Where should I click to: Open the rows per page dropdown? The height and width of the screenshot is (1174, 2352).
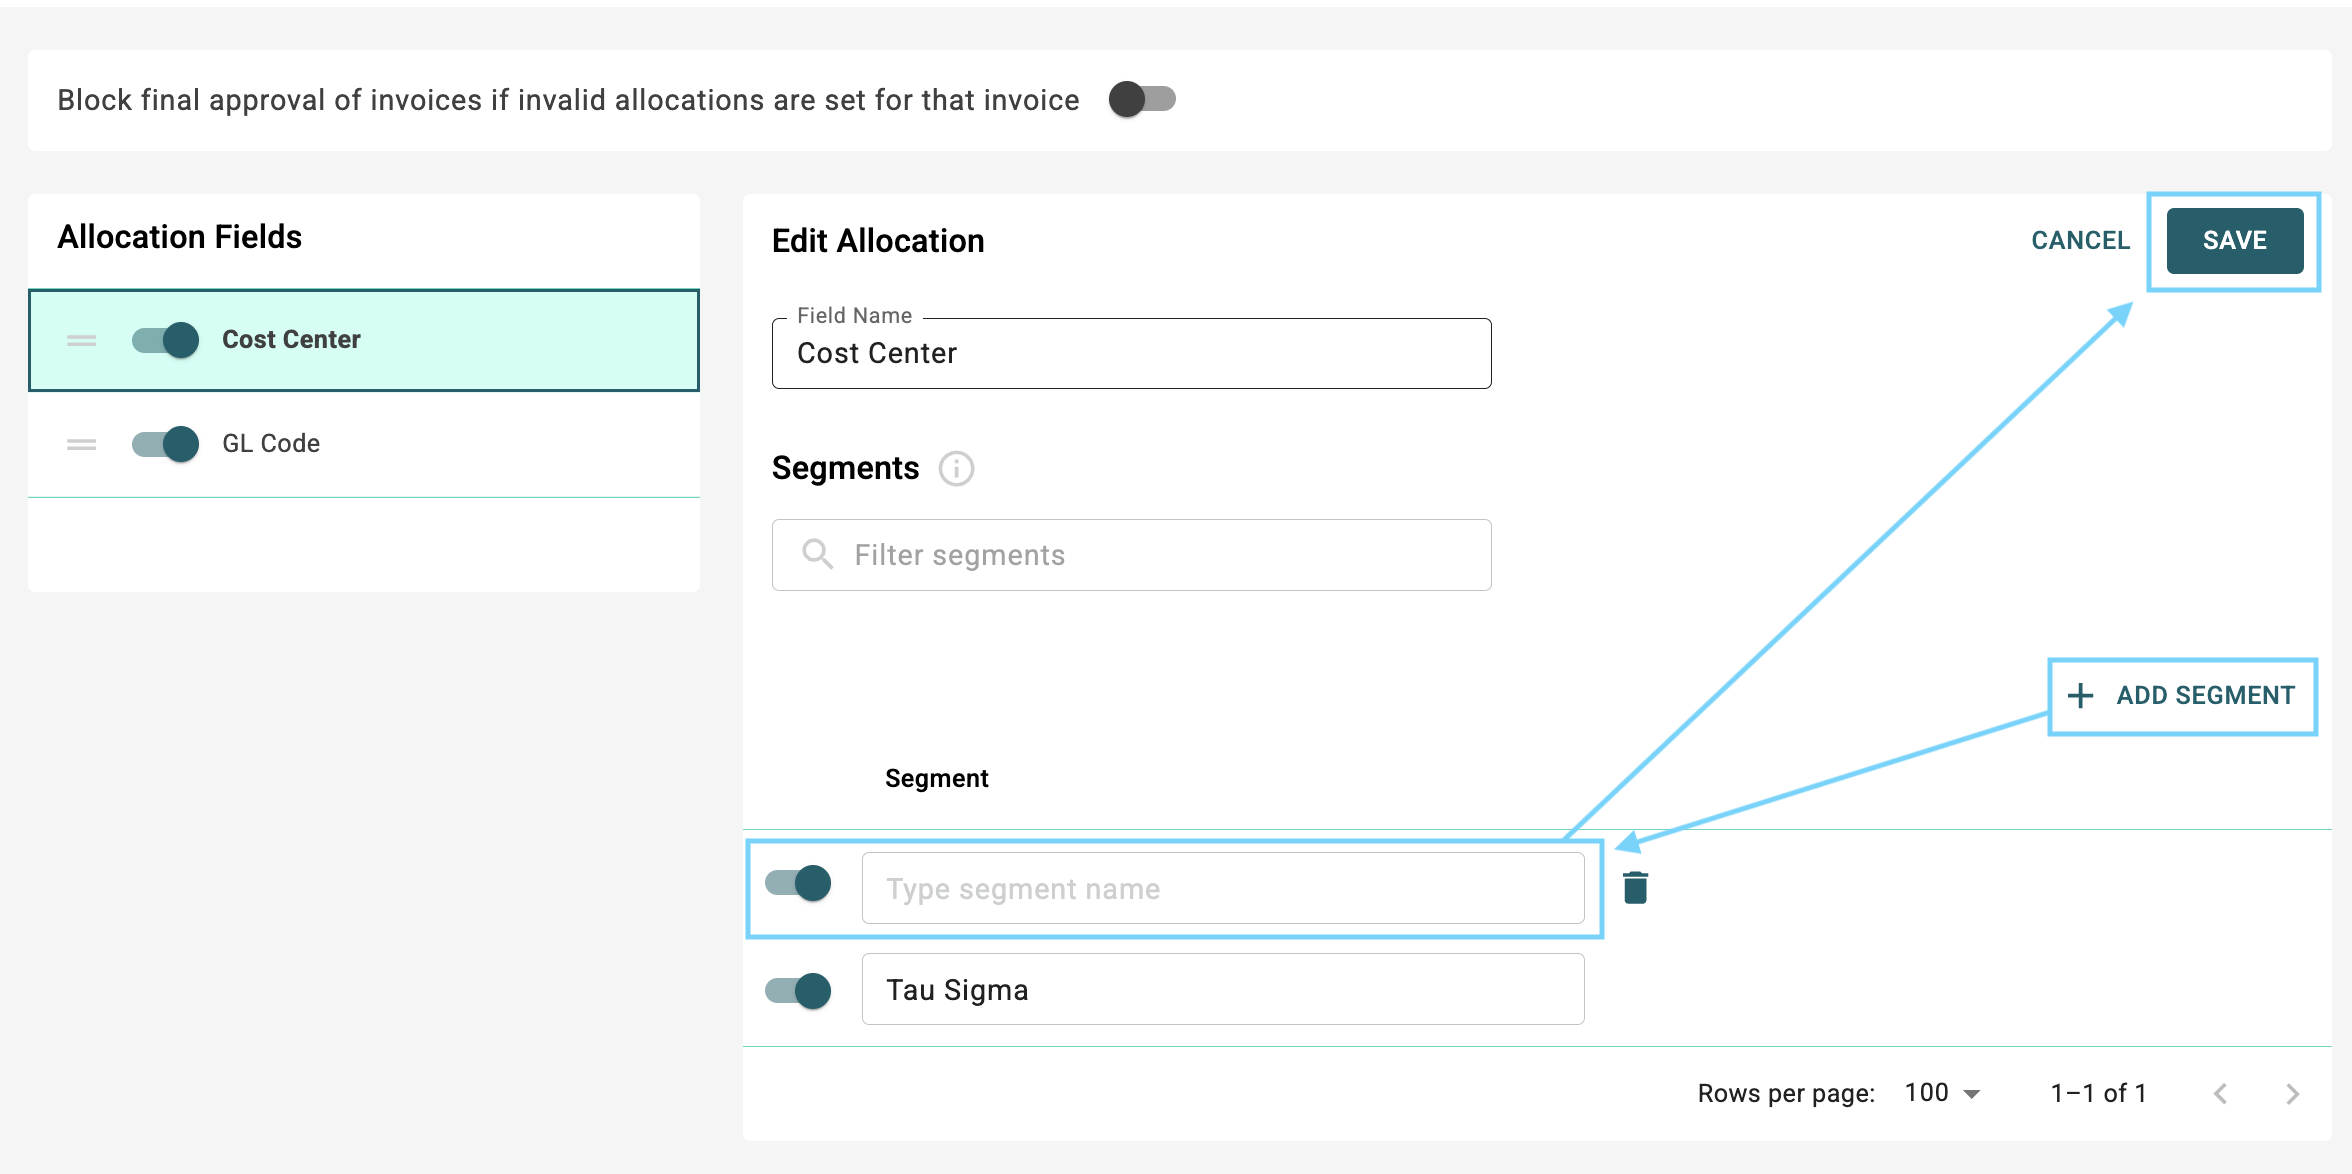pyautogui.click(x=1942, y=1093)
